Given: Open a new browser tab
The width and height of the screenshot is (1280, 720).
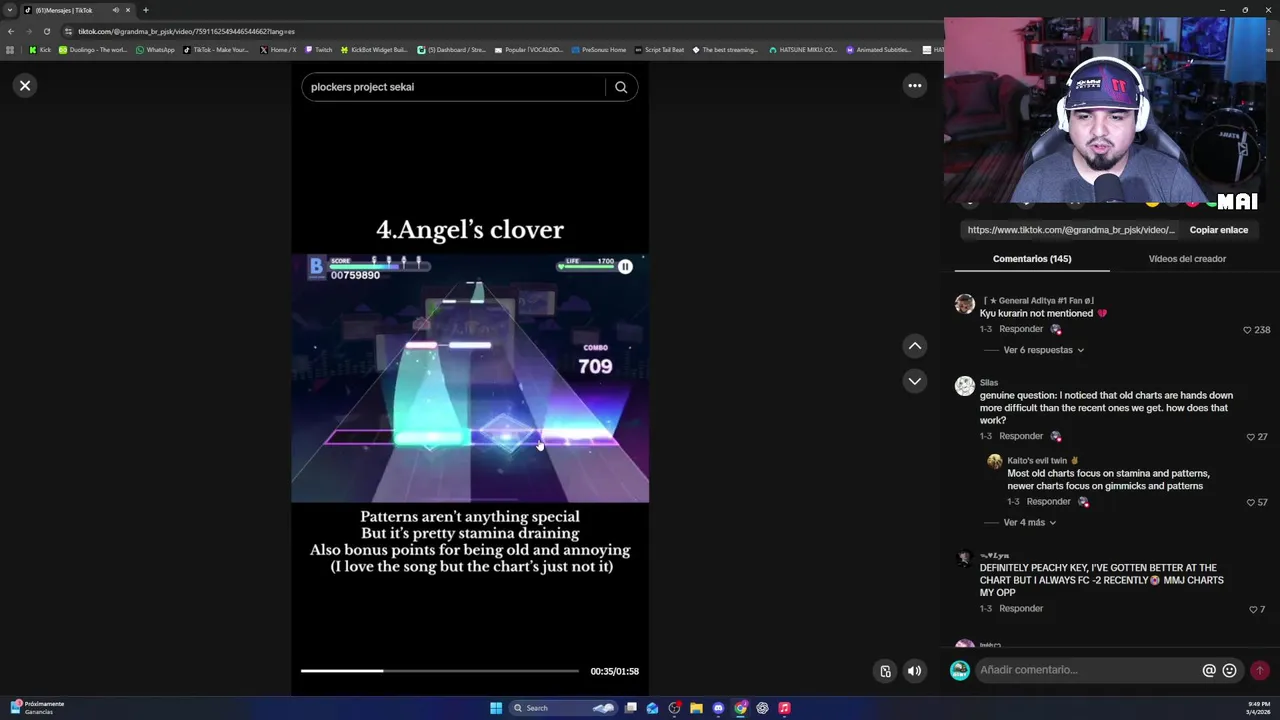Looking at the screenshot, I should coord(145,10).
